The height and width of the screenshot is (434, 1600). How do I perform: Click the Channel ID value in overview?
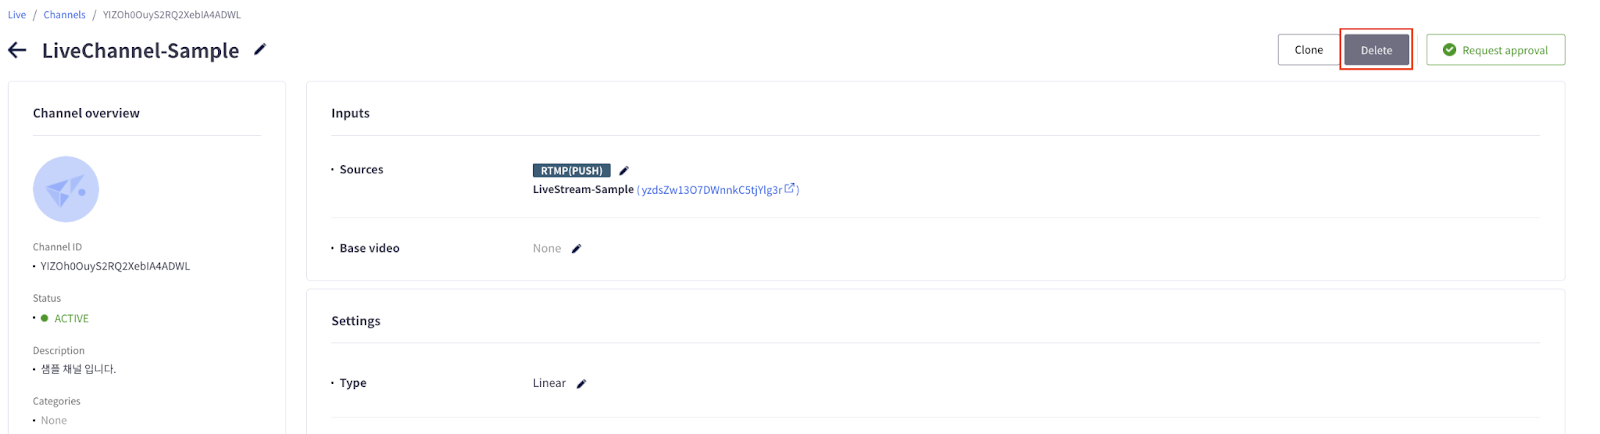pos(115,267)
